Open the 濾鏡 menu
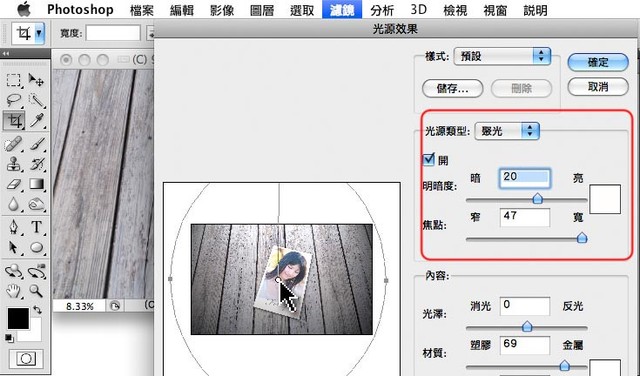The image size is (640, 376). [x=342, y=9]
